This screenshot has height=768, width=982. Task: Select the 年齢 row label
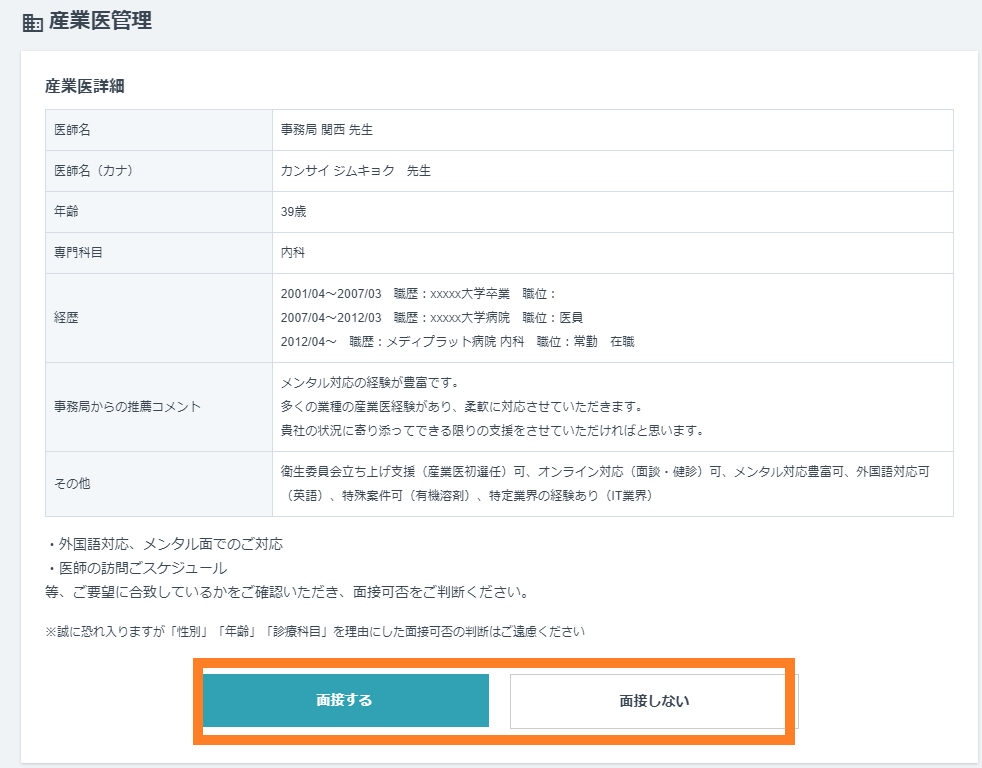(x=66, y=211)
